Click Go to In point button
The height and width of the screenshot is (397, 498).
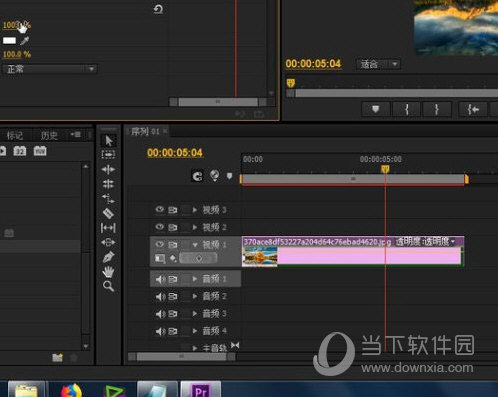(473, 109)
